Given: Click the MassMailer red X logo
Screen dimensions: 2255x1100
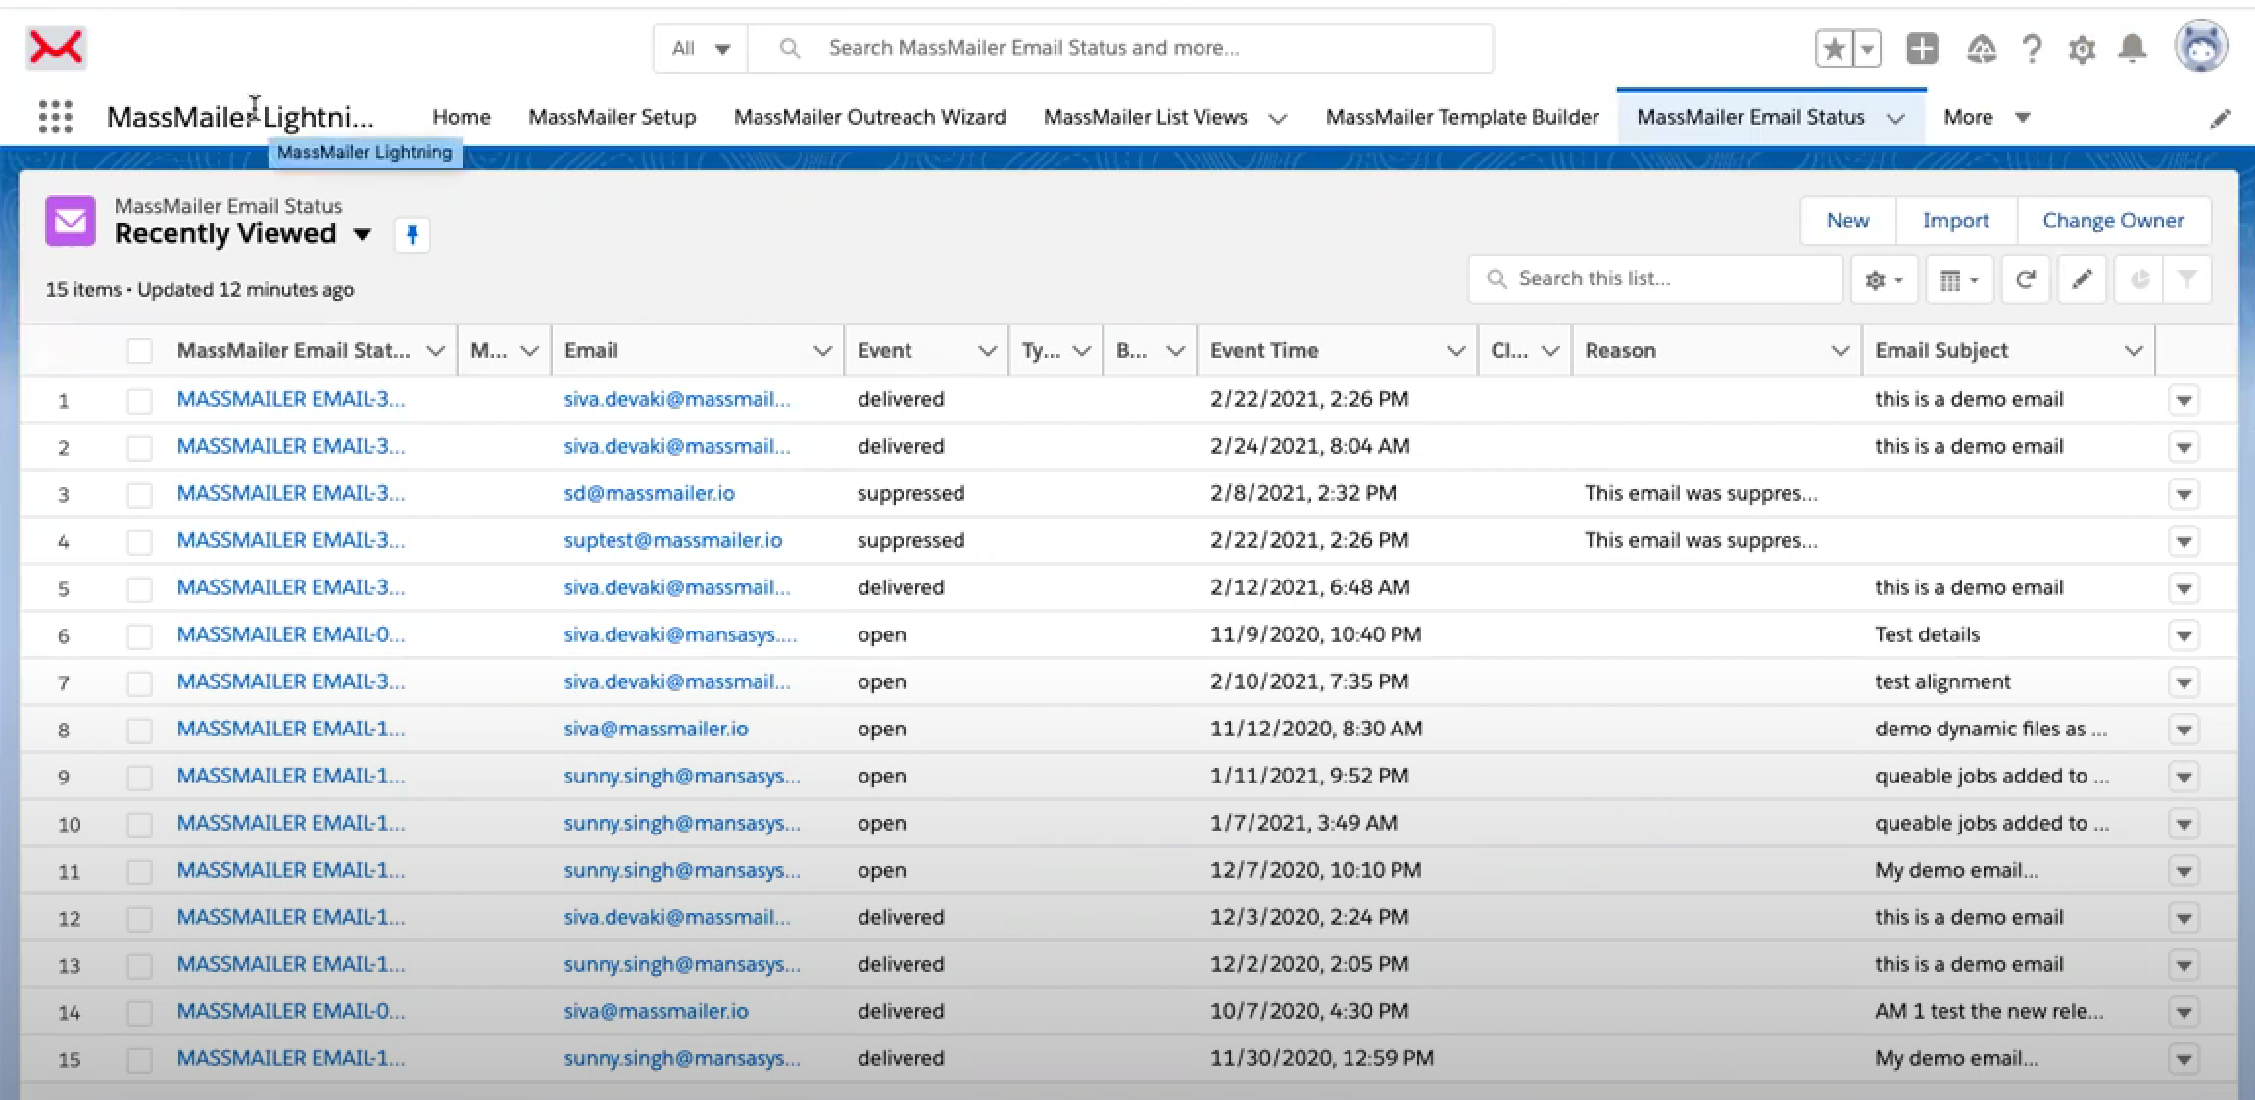Looking at the screenshot, I should (56, 48).
